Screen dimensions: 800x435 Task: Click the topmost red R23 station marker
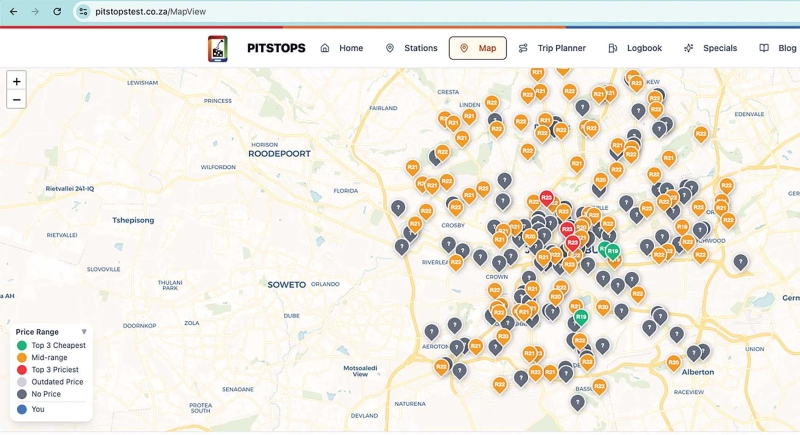click(x=546, y=197)
